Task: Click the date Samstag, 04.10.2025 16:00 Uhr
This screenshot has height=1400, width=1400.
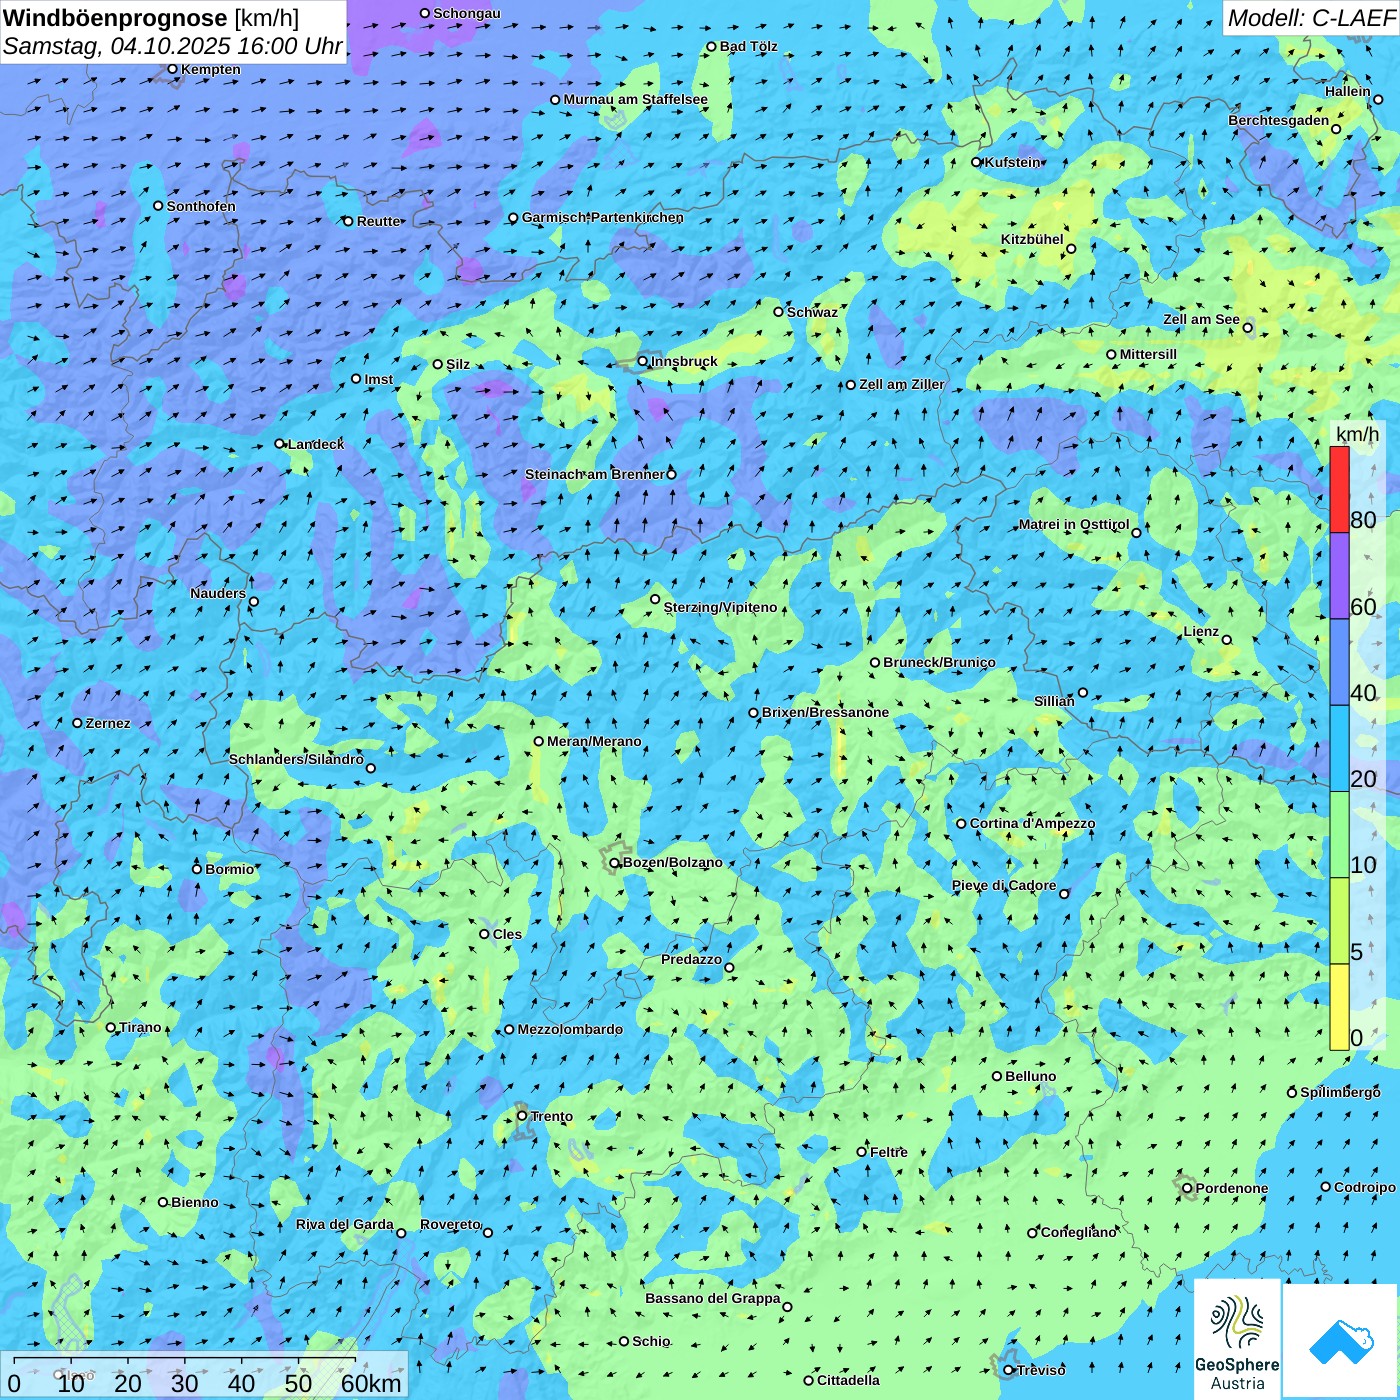Action: (173, 46)
